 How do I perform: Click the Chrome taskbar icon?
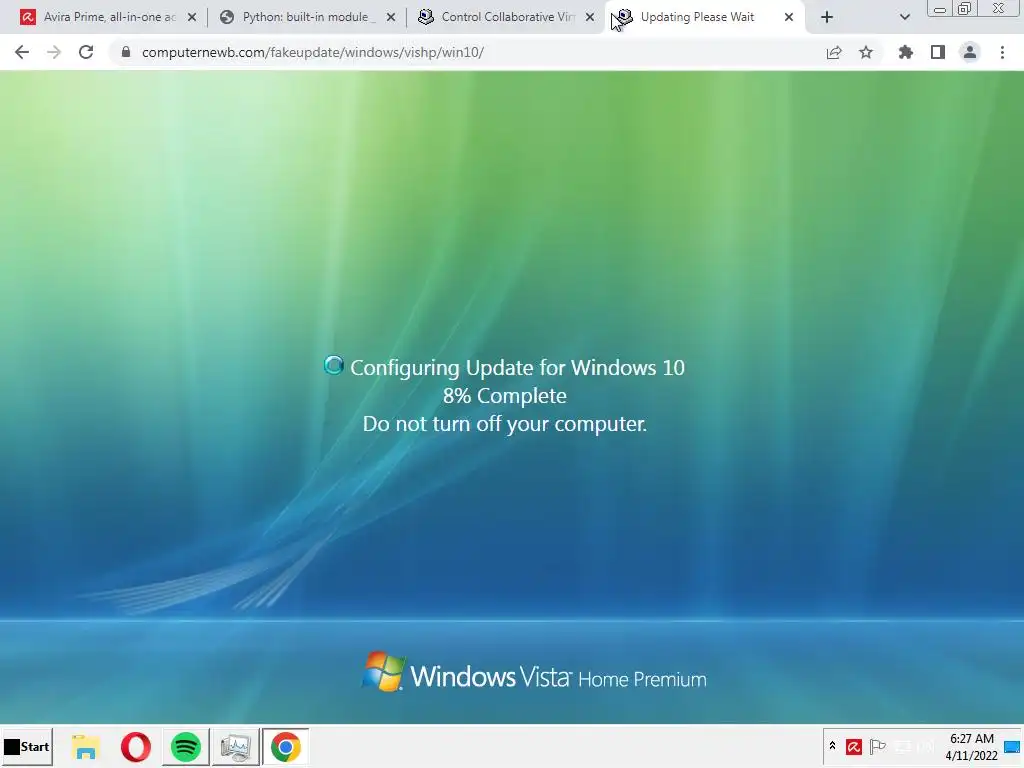coord(285,746)
